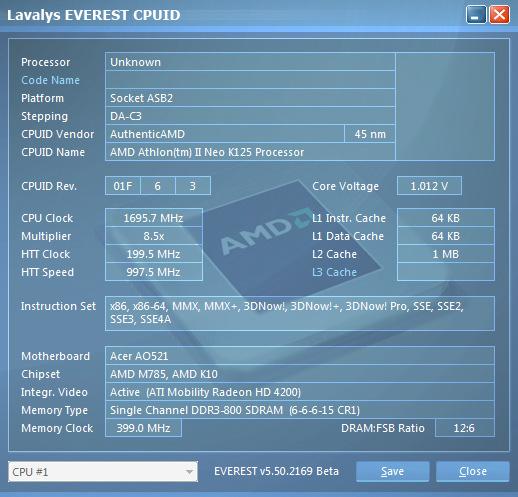
Task: Click the 'Instruction Set' label
Action: click(x=58, y=306)
